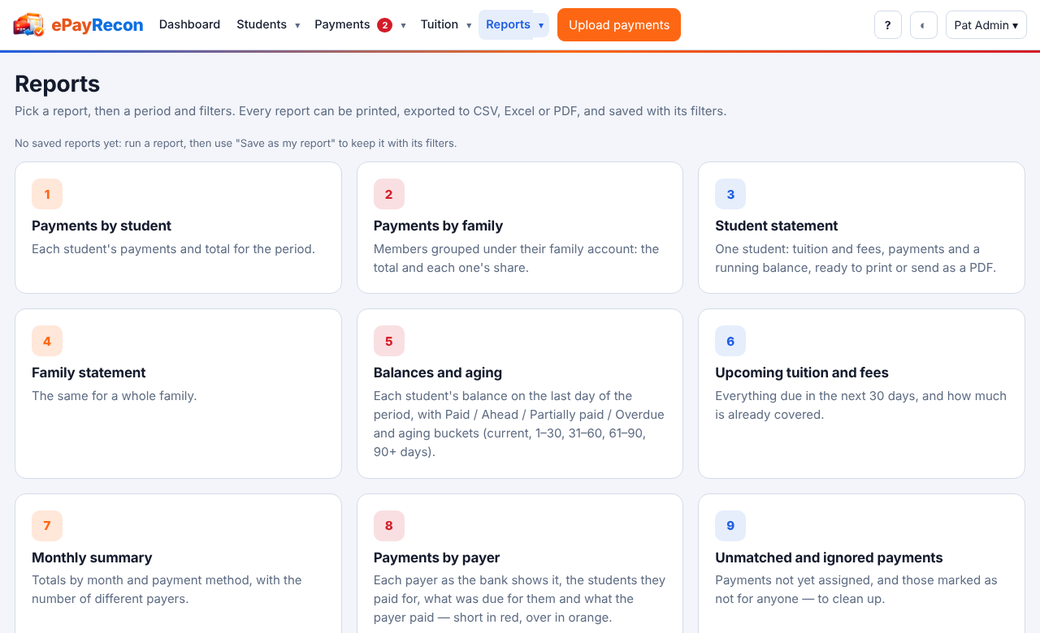The width and height of the screenshot is (1040, 633).
Task: Open the Student statement report title
Action: point(776,226)
